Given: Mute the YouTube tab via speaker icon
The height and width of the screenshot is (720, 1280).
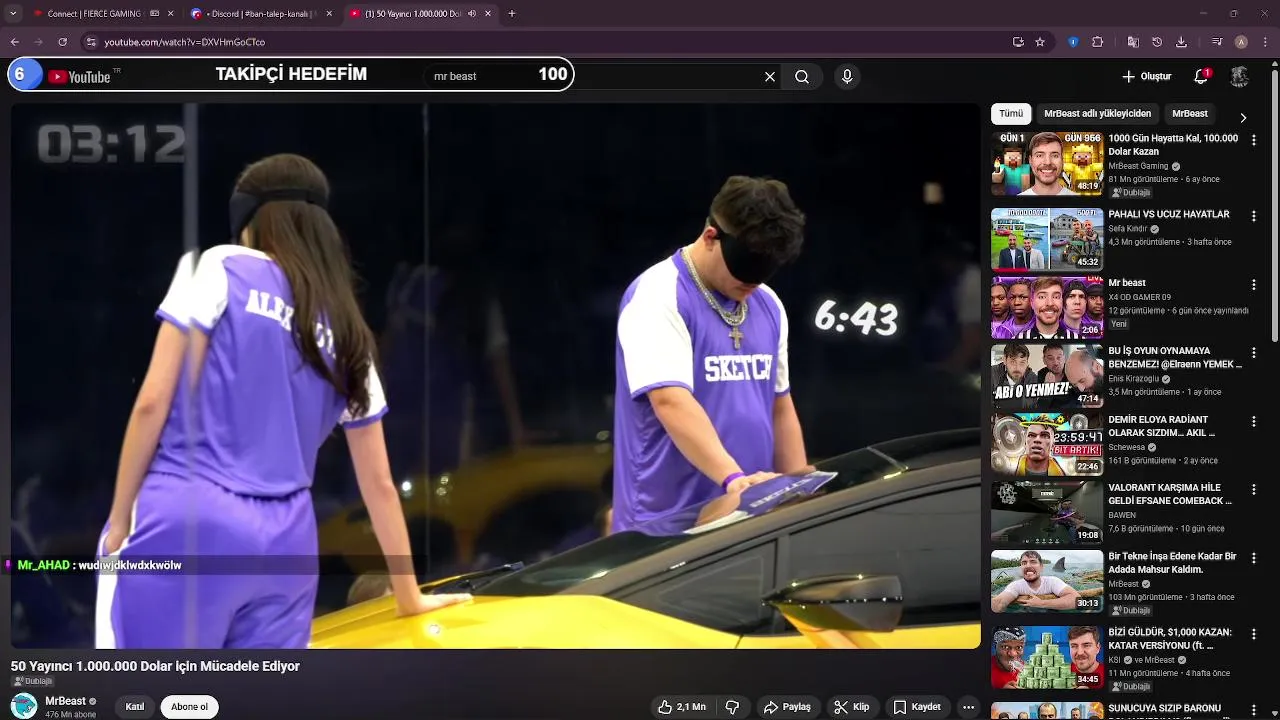Looking at the screenshot, I should 471,13.
